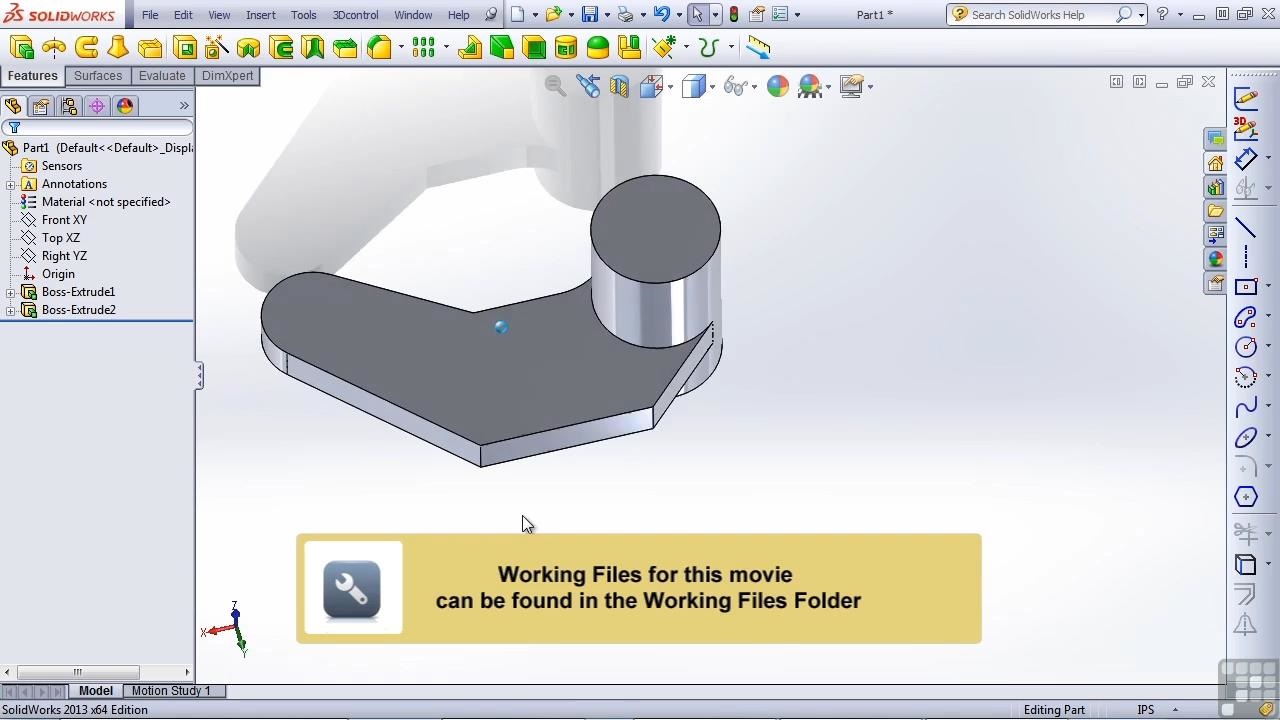Open the Undo dropdown arrow
1280x720 pixels.
pyautogui.click(x=679, y=15)
